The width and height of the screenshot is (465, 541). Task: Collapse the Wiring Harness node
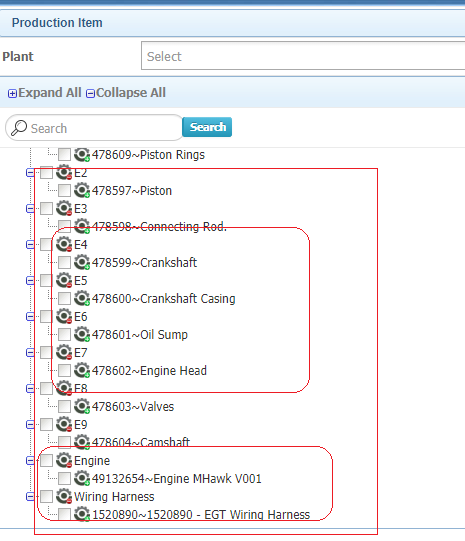(x=30, y=496)
